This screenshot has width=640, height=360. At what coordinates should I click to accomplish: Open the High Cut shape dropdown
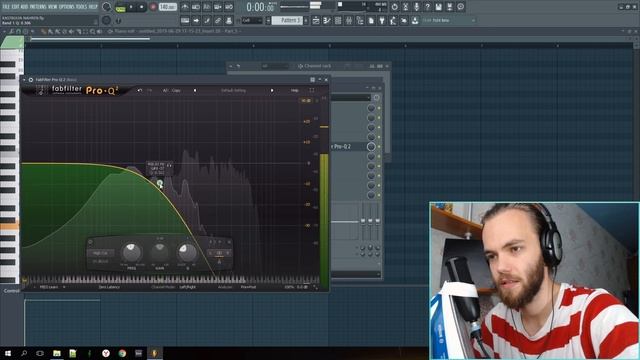[100, 253]
